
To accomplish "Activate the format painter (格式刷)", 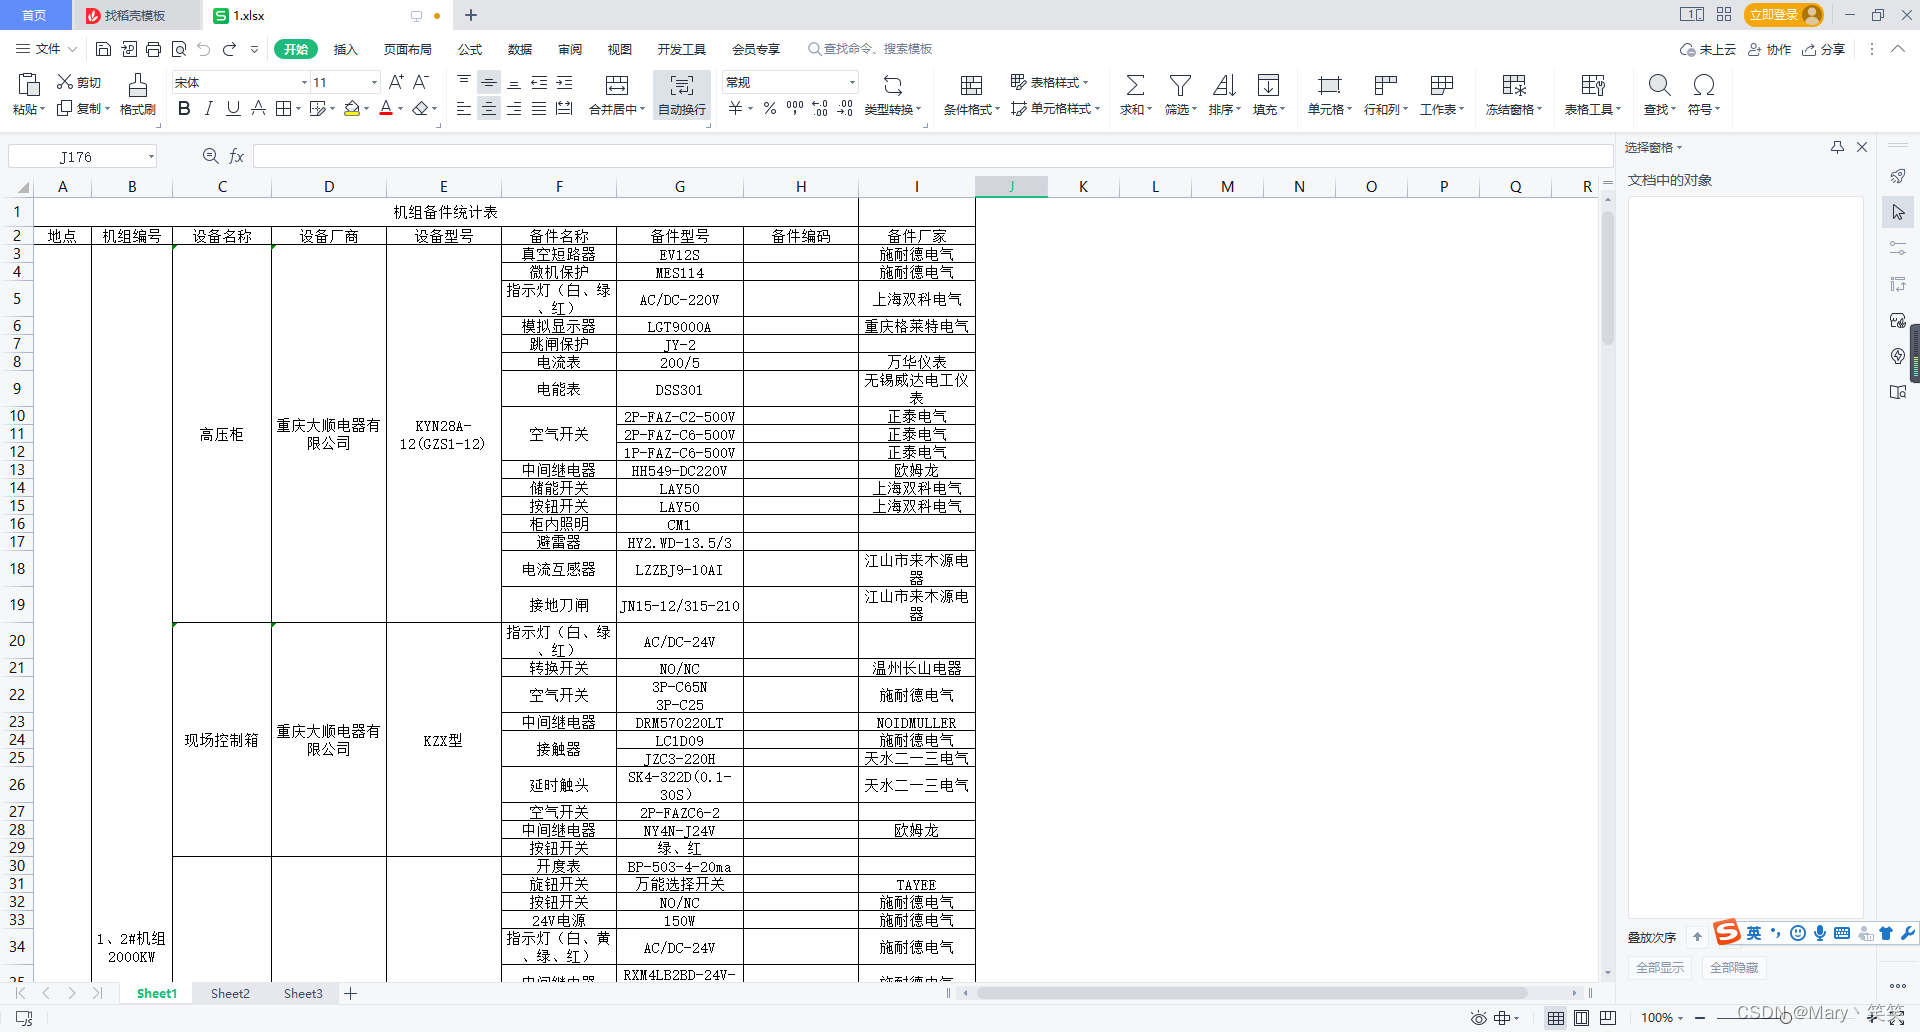I will pyautogui.click(x=137, y=95).
